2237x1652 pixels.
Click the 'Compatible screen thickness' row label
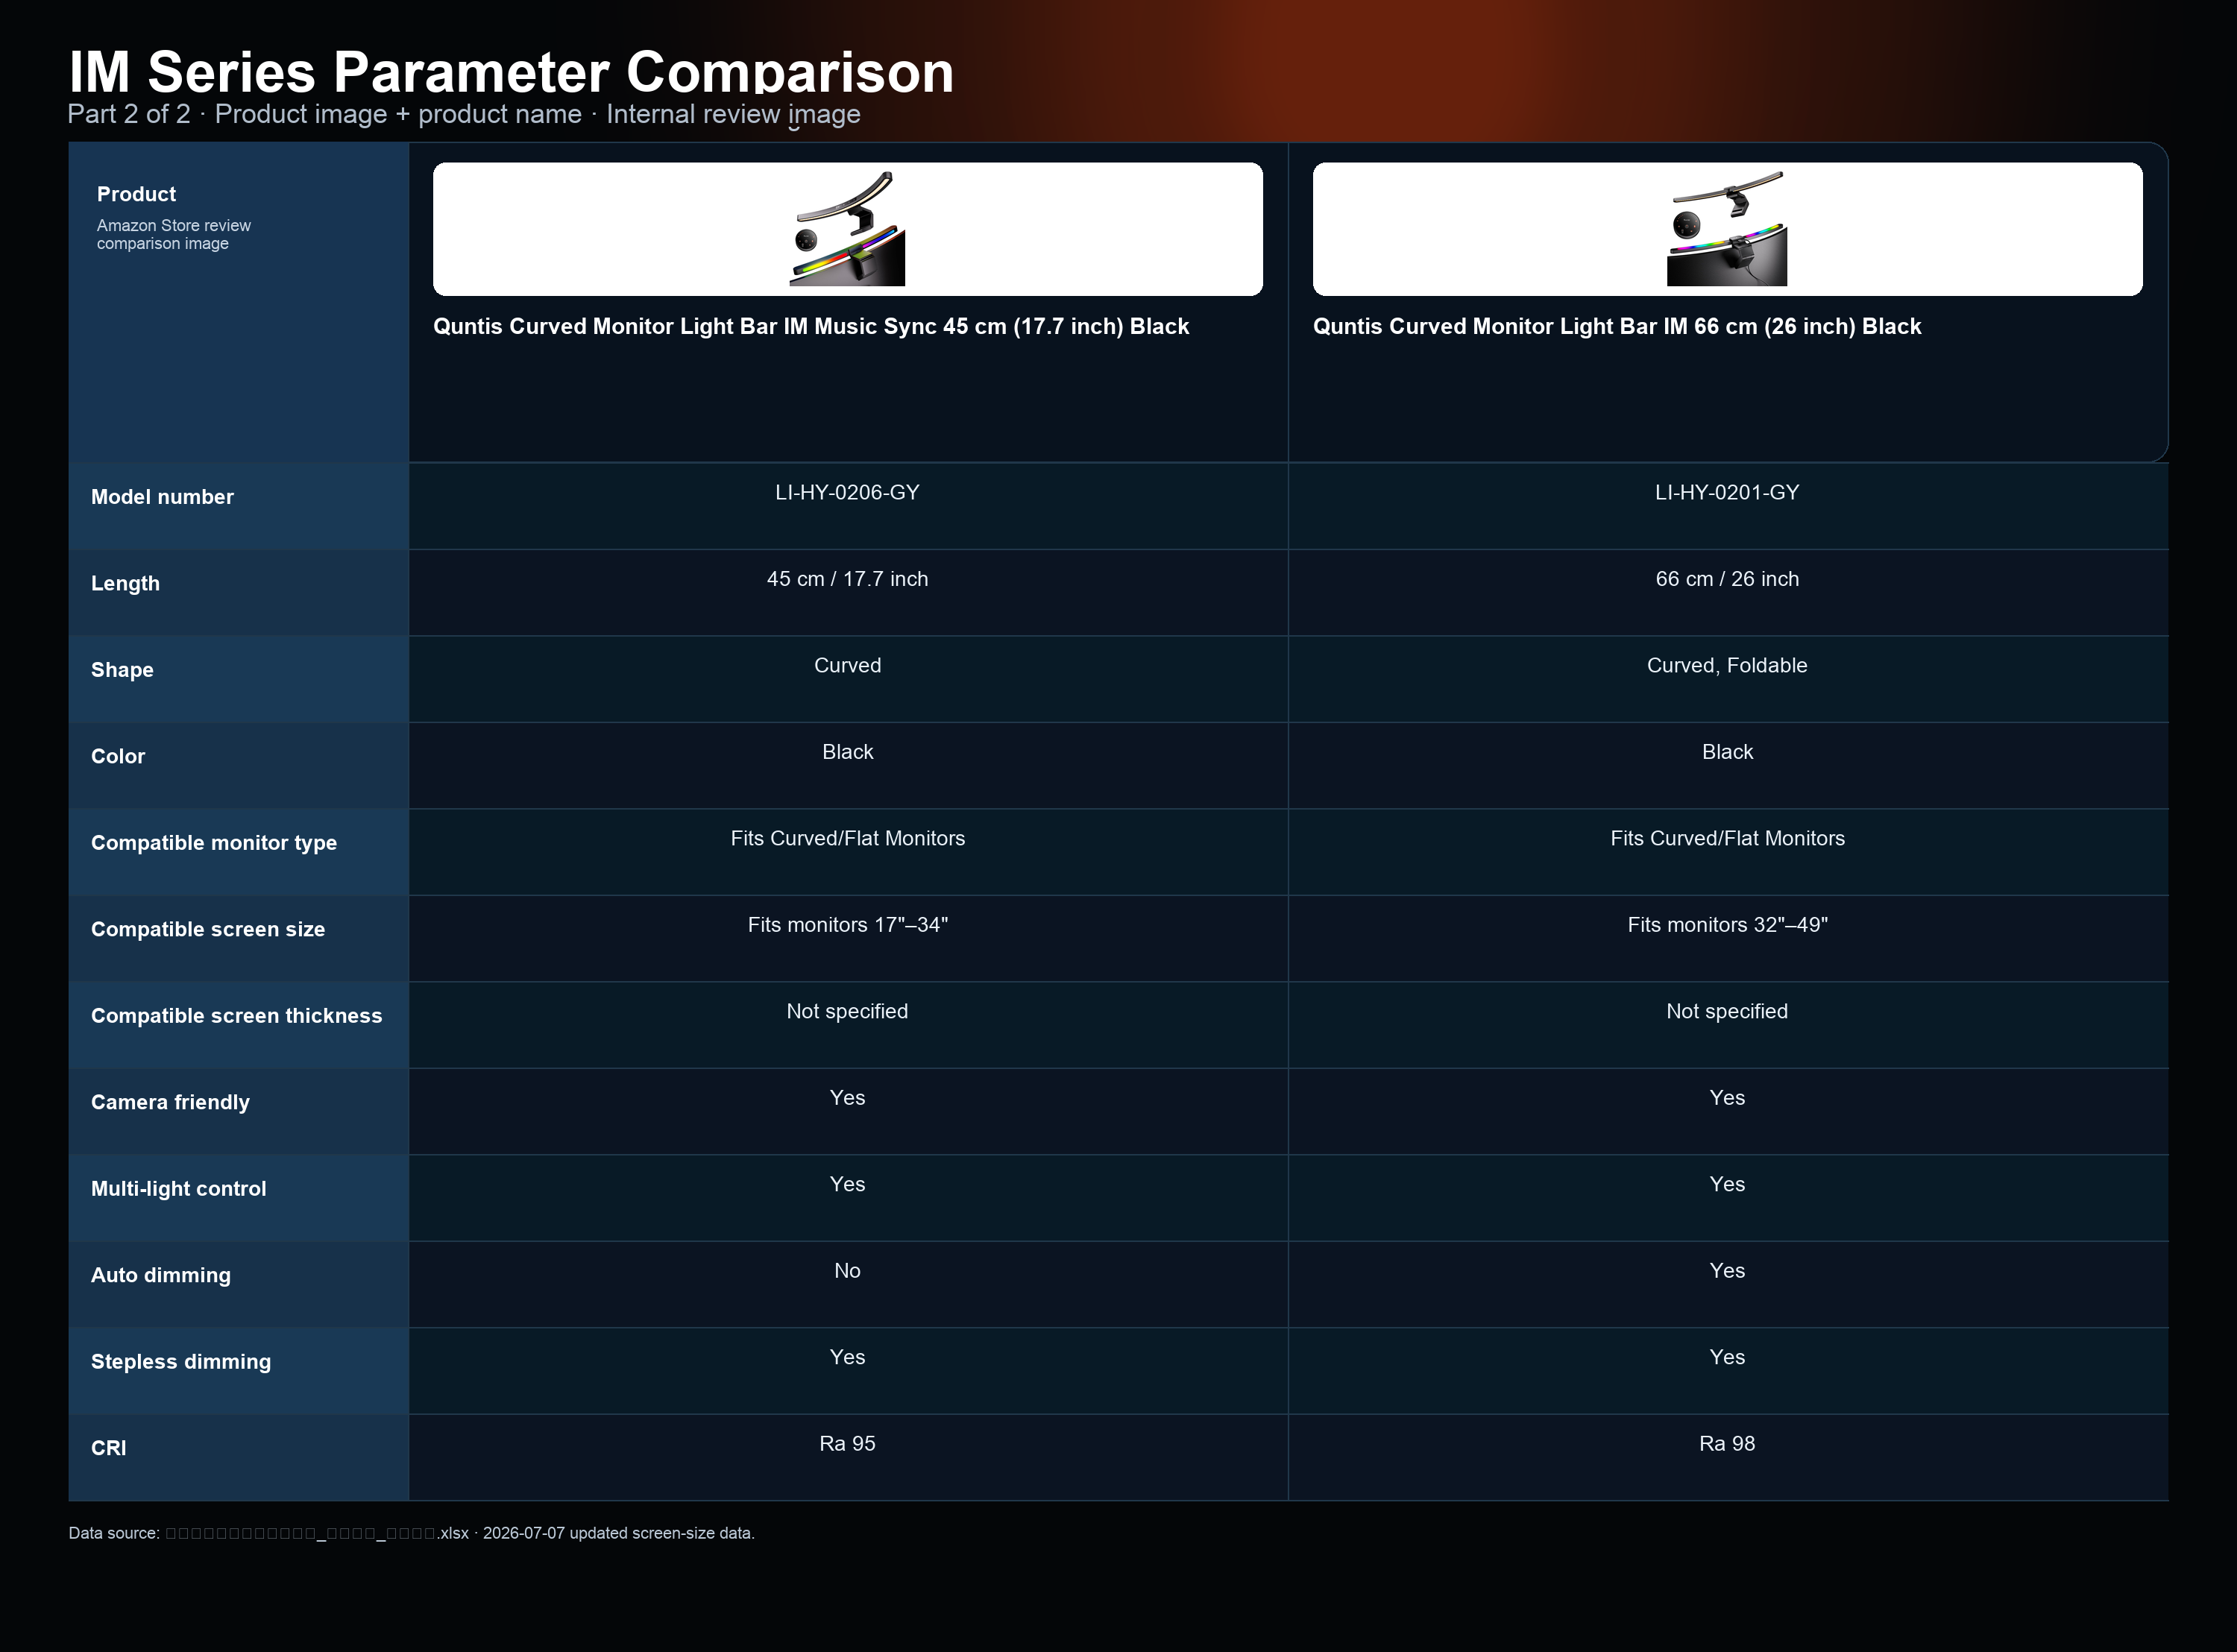236,1016
